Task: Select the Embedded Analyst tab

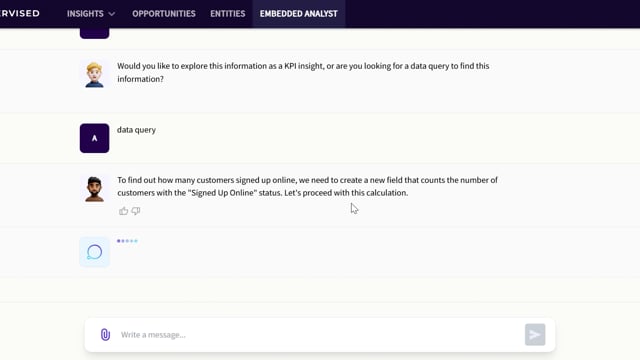Action: click(x=299, y=13)
